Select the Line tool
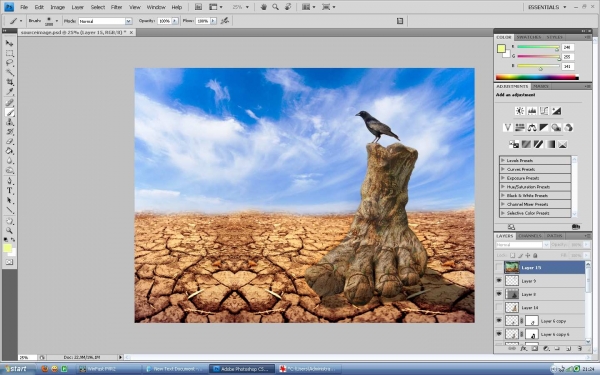The width and height of the screenshot is (600, 375). (x=9, y=210)
